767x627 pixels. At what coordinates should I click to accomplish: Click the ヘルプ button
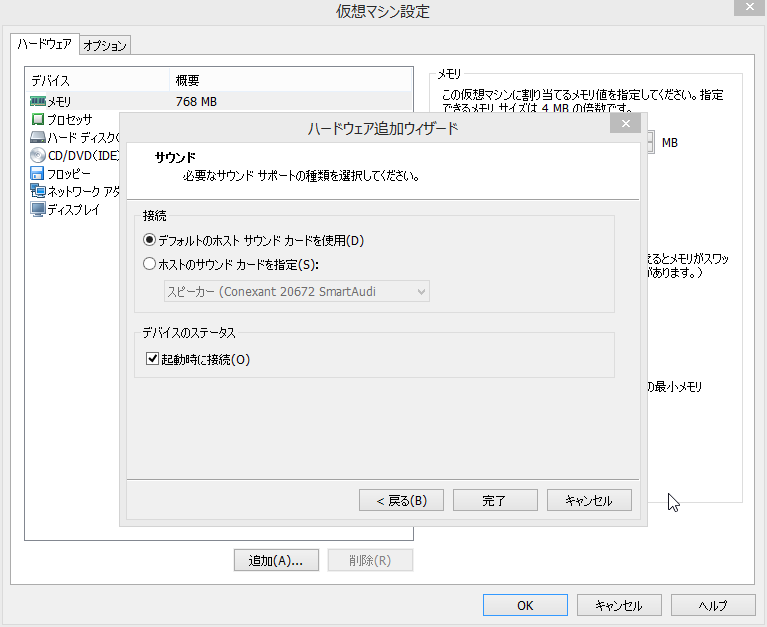(x=713, y=605)
